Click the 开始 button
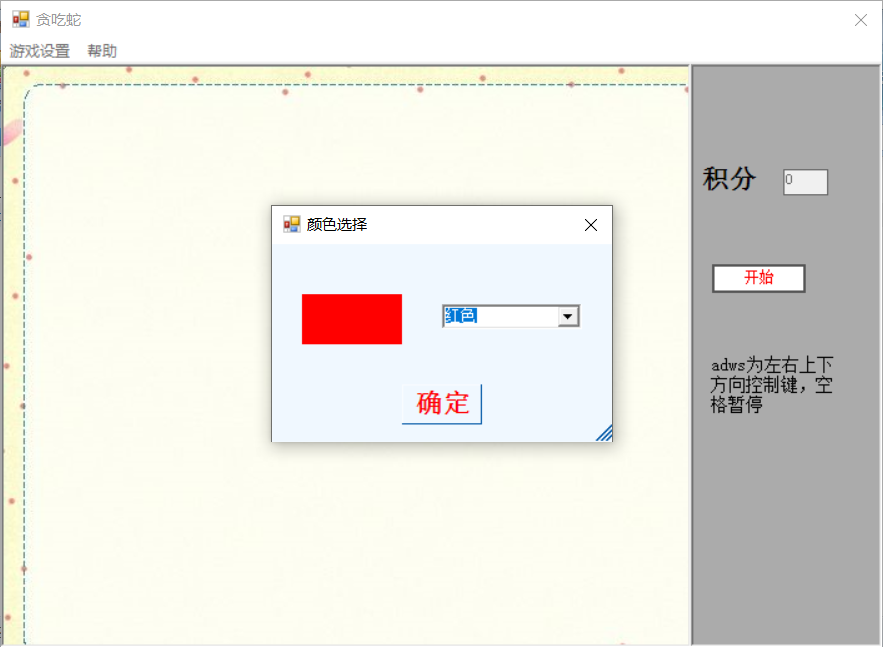883x647 pixels. tap(759, 278)
